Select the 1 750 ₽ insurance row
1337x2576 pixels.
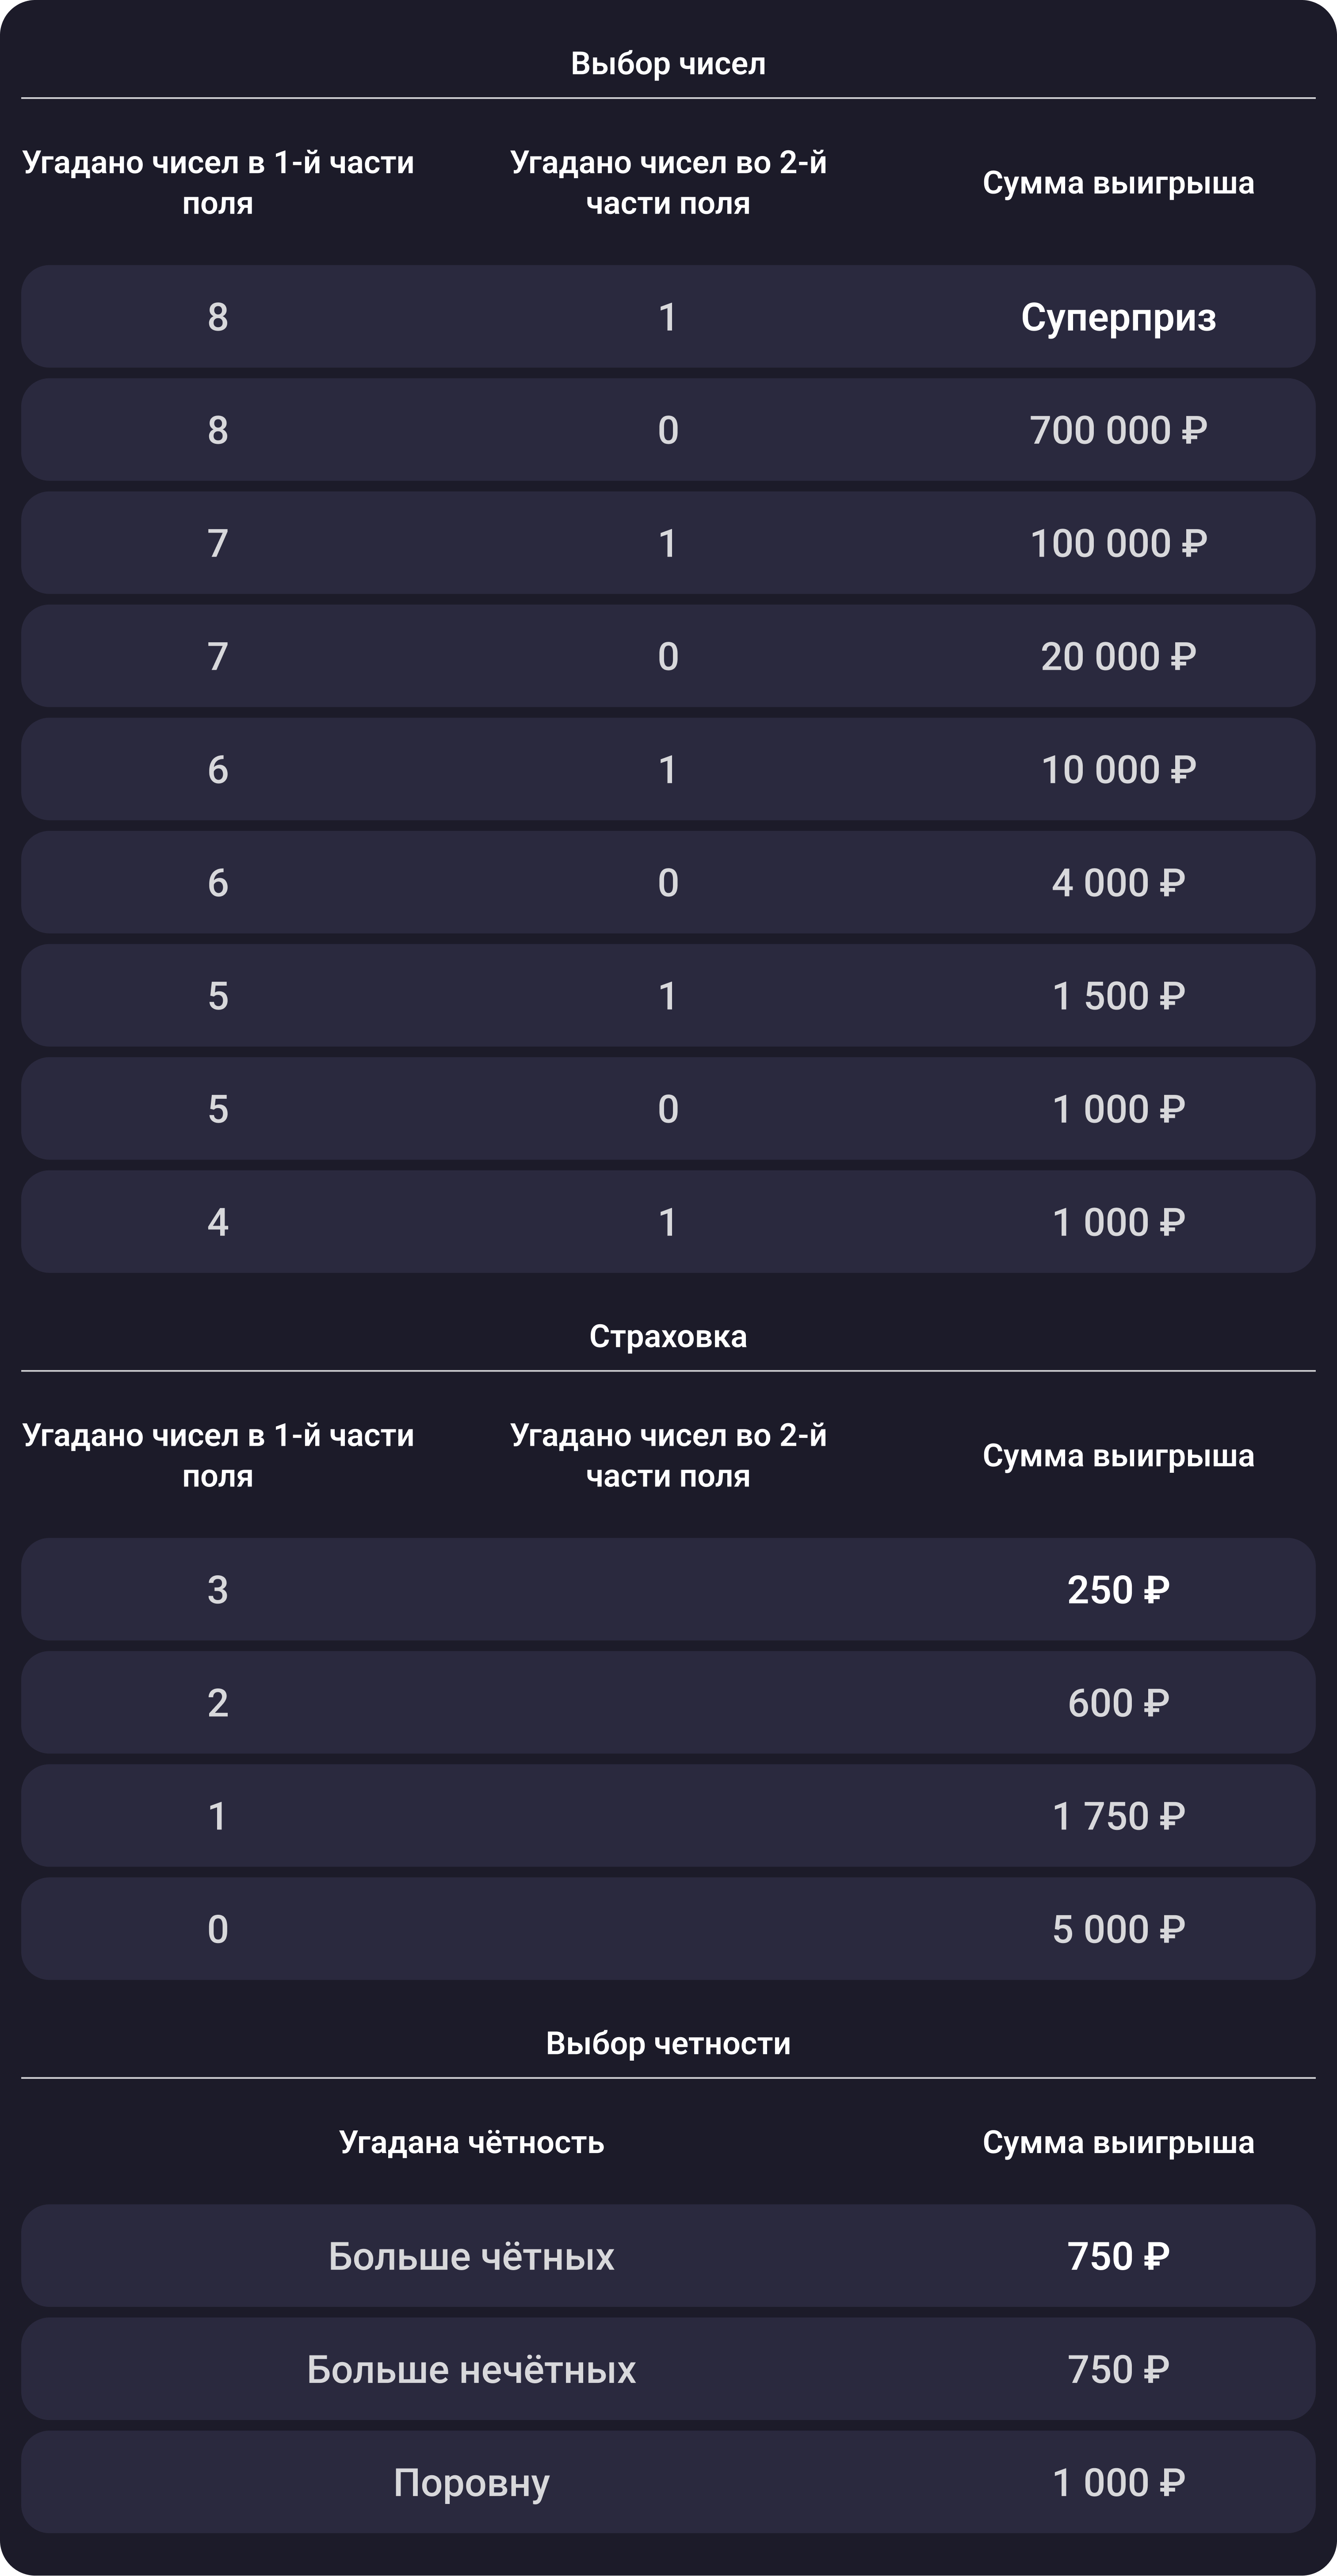[668, 1815]
